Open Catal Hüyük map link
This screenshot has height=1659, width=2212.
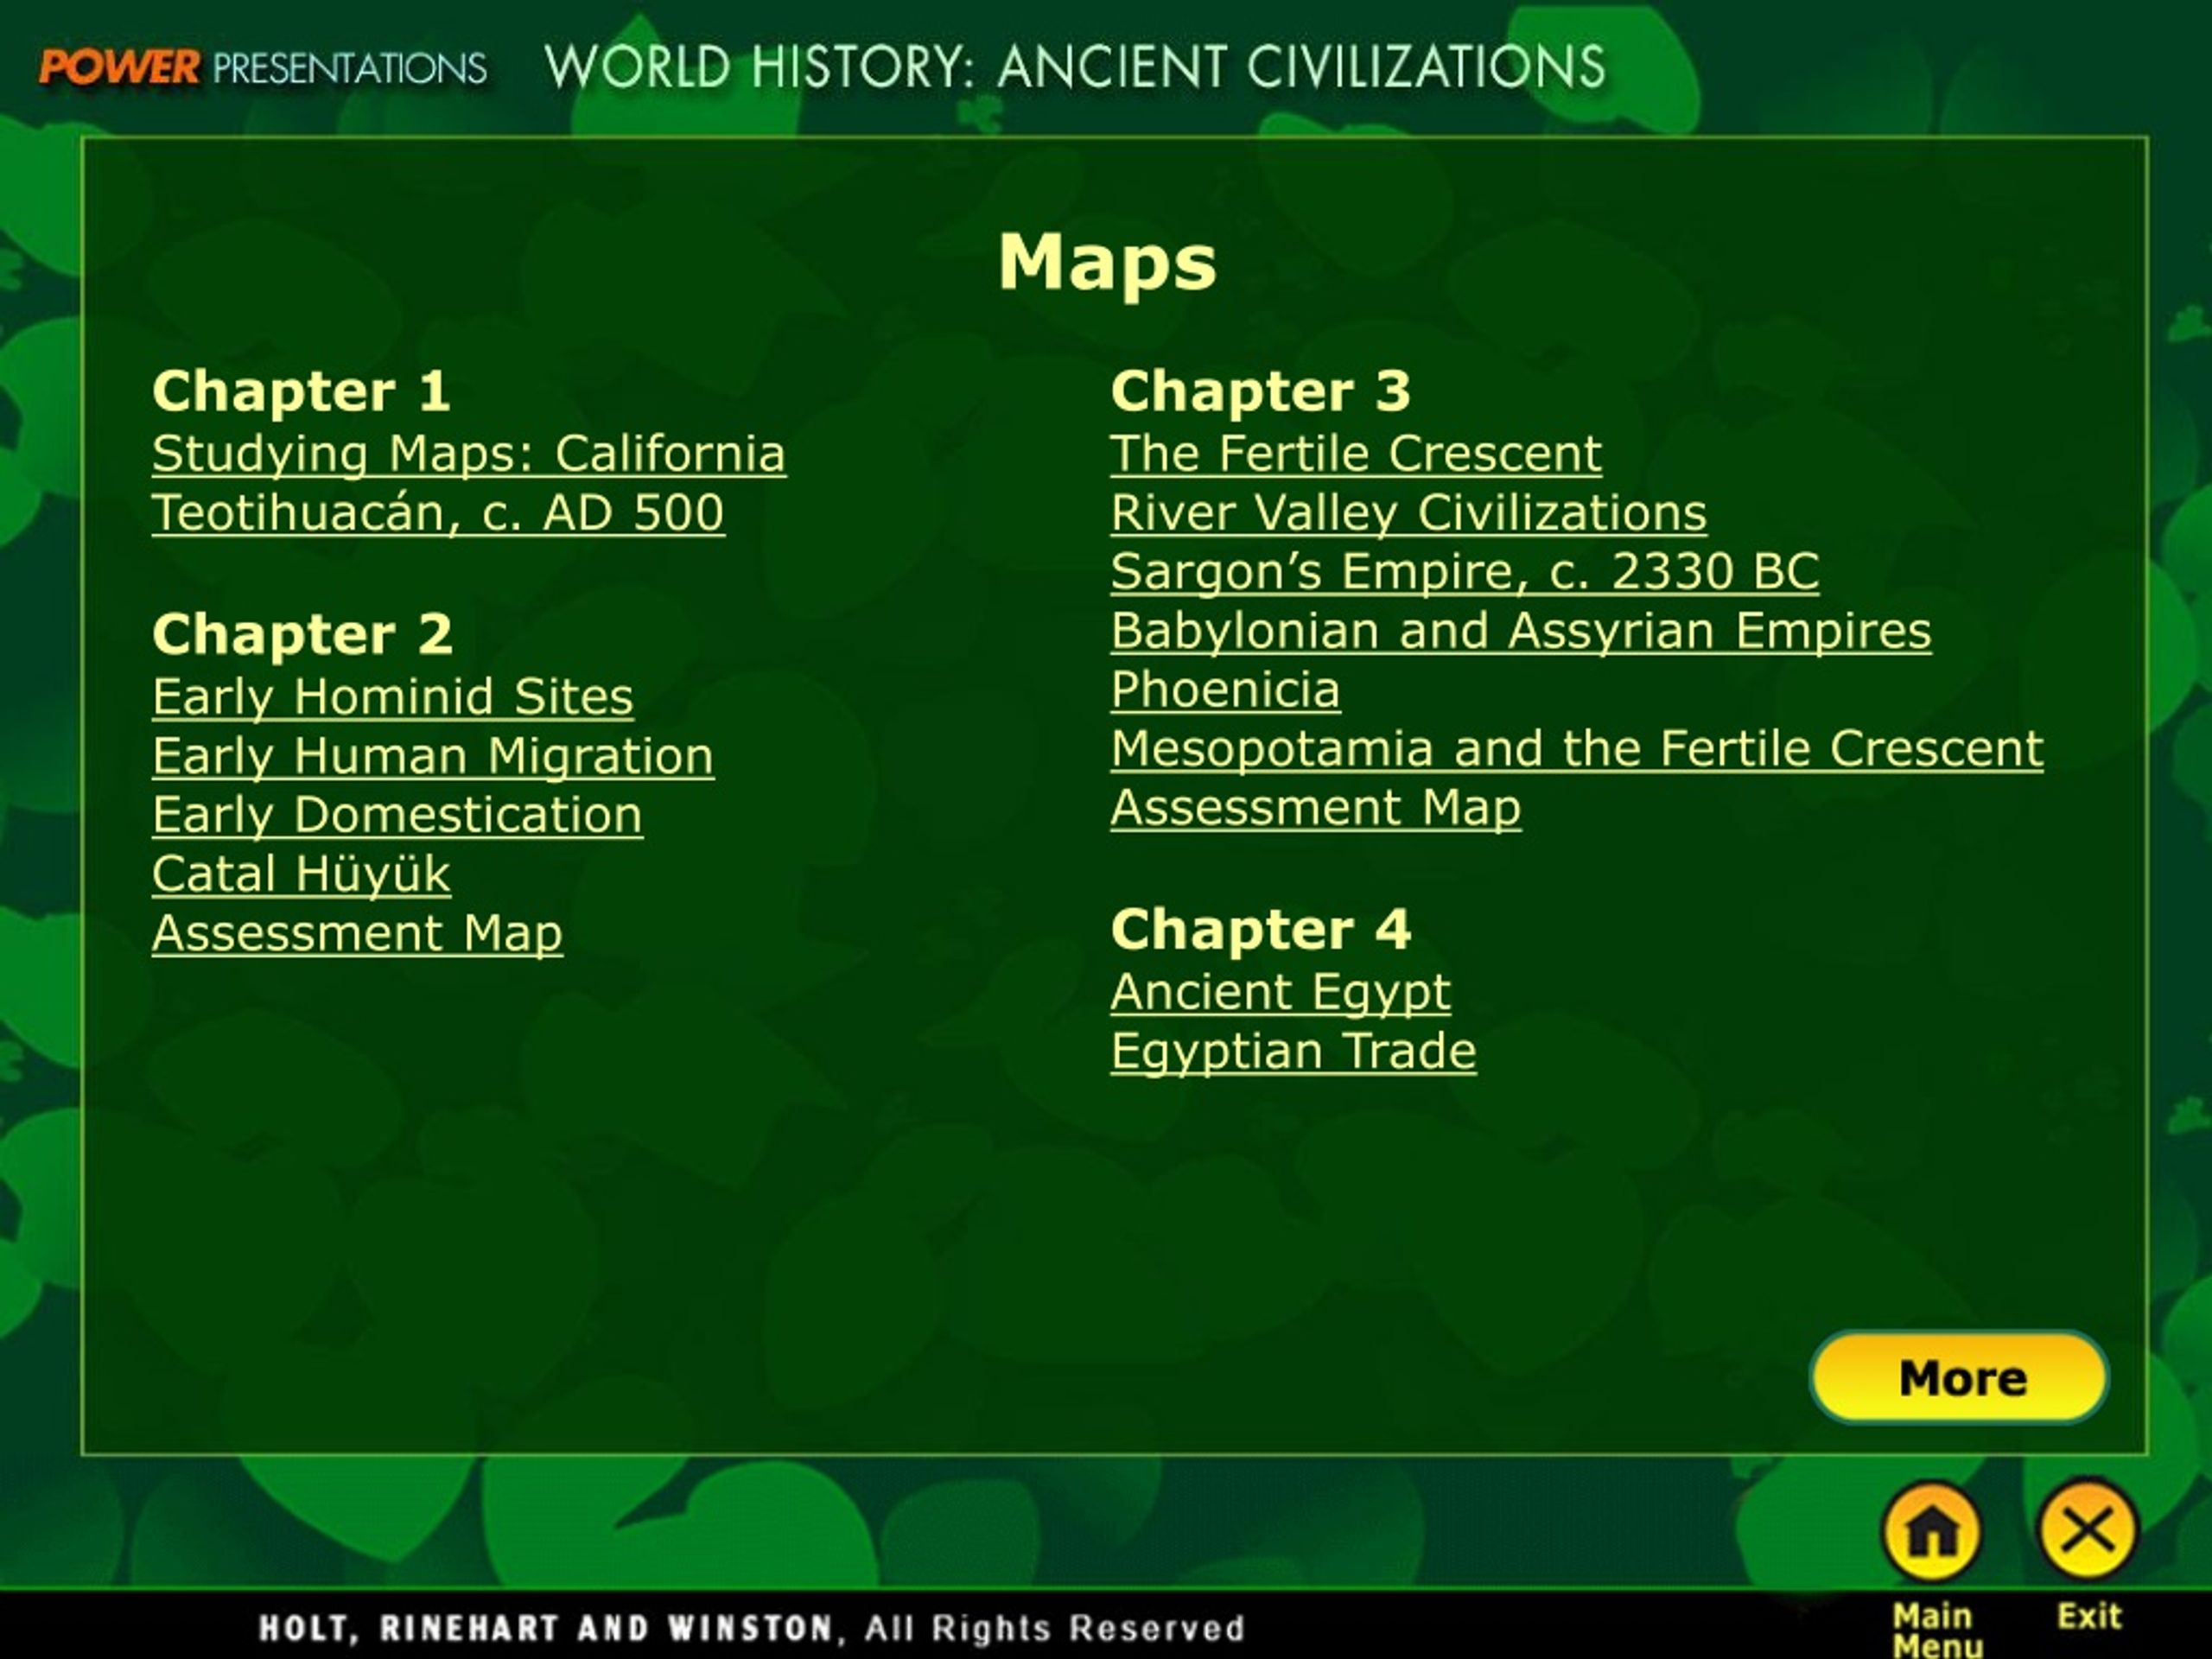coord(301,874)
